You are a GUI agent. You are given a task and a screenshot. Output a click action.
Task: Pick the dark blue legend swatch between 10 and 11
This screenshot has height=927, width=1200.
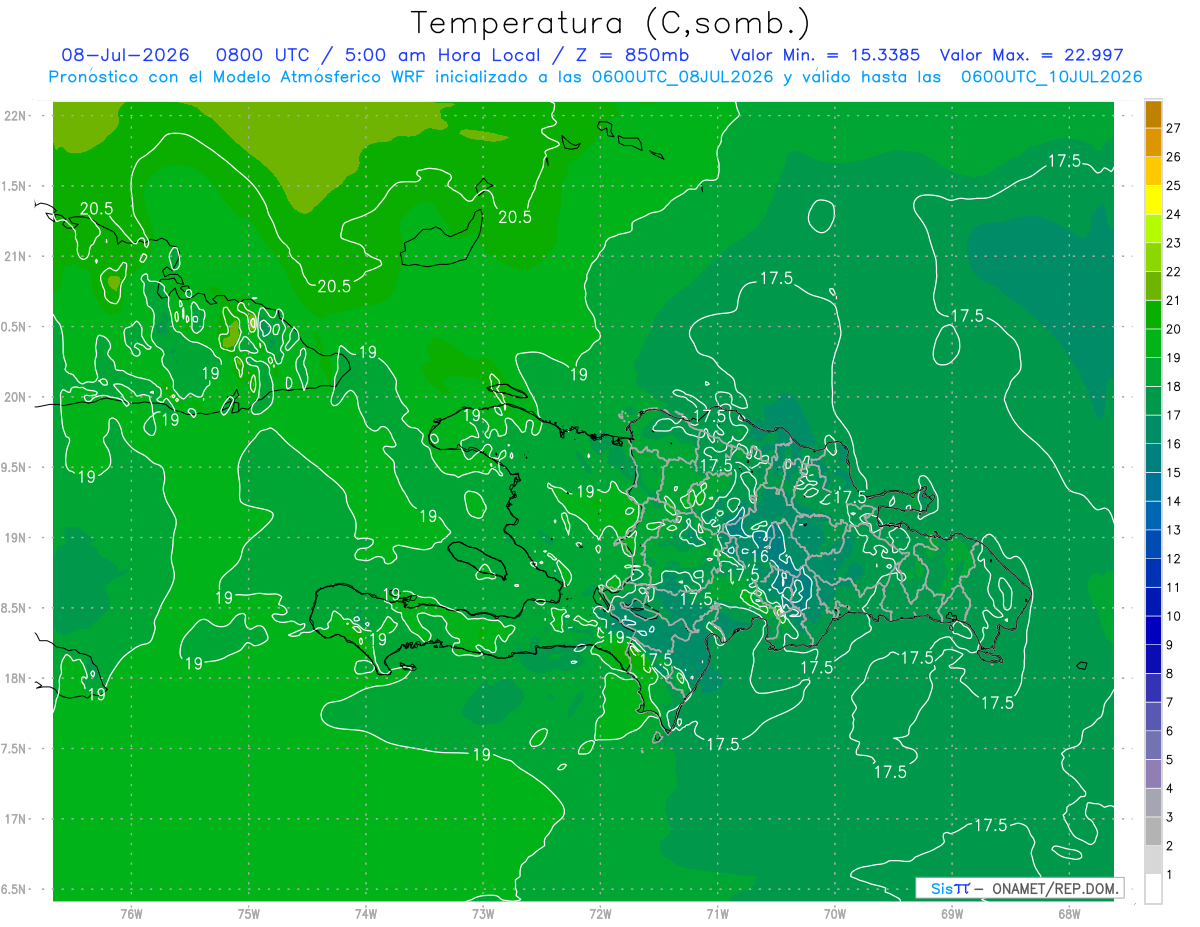(x=1153, y=602)
